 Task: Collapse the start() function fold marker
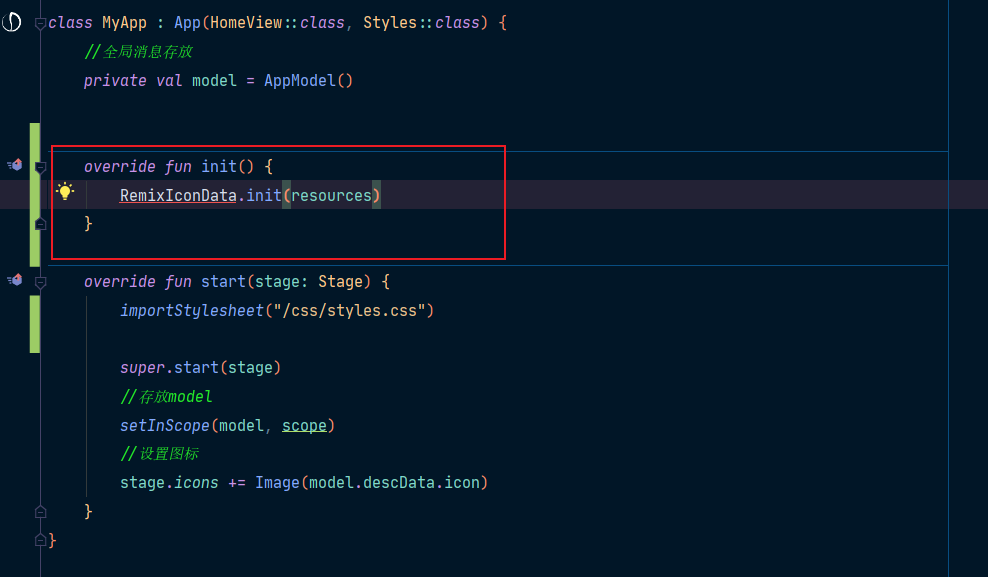[40, 283]
